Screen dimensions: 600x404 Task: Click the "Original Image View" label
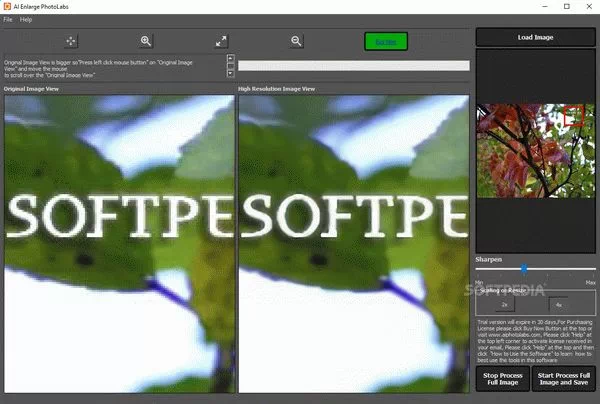click(31, 89)
